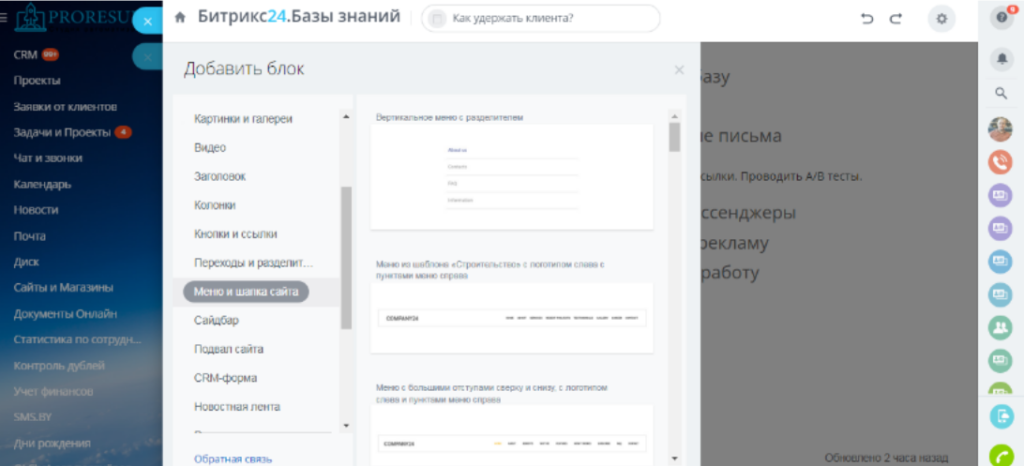Click the PRORESULT logo
This screenshot has height=466, width=1024.
pos(72,18)
